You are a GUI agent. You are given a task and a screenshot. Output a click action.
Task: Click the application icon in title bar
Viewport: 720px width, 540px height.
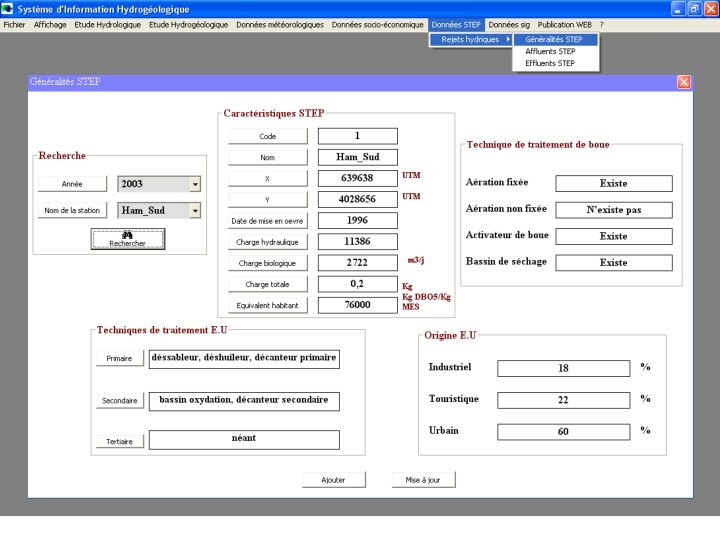tap(7, 9)
